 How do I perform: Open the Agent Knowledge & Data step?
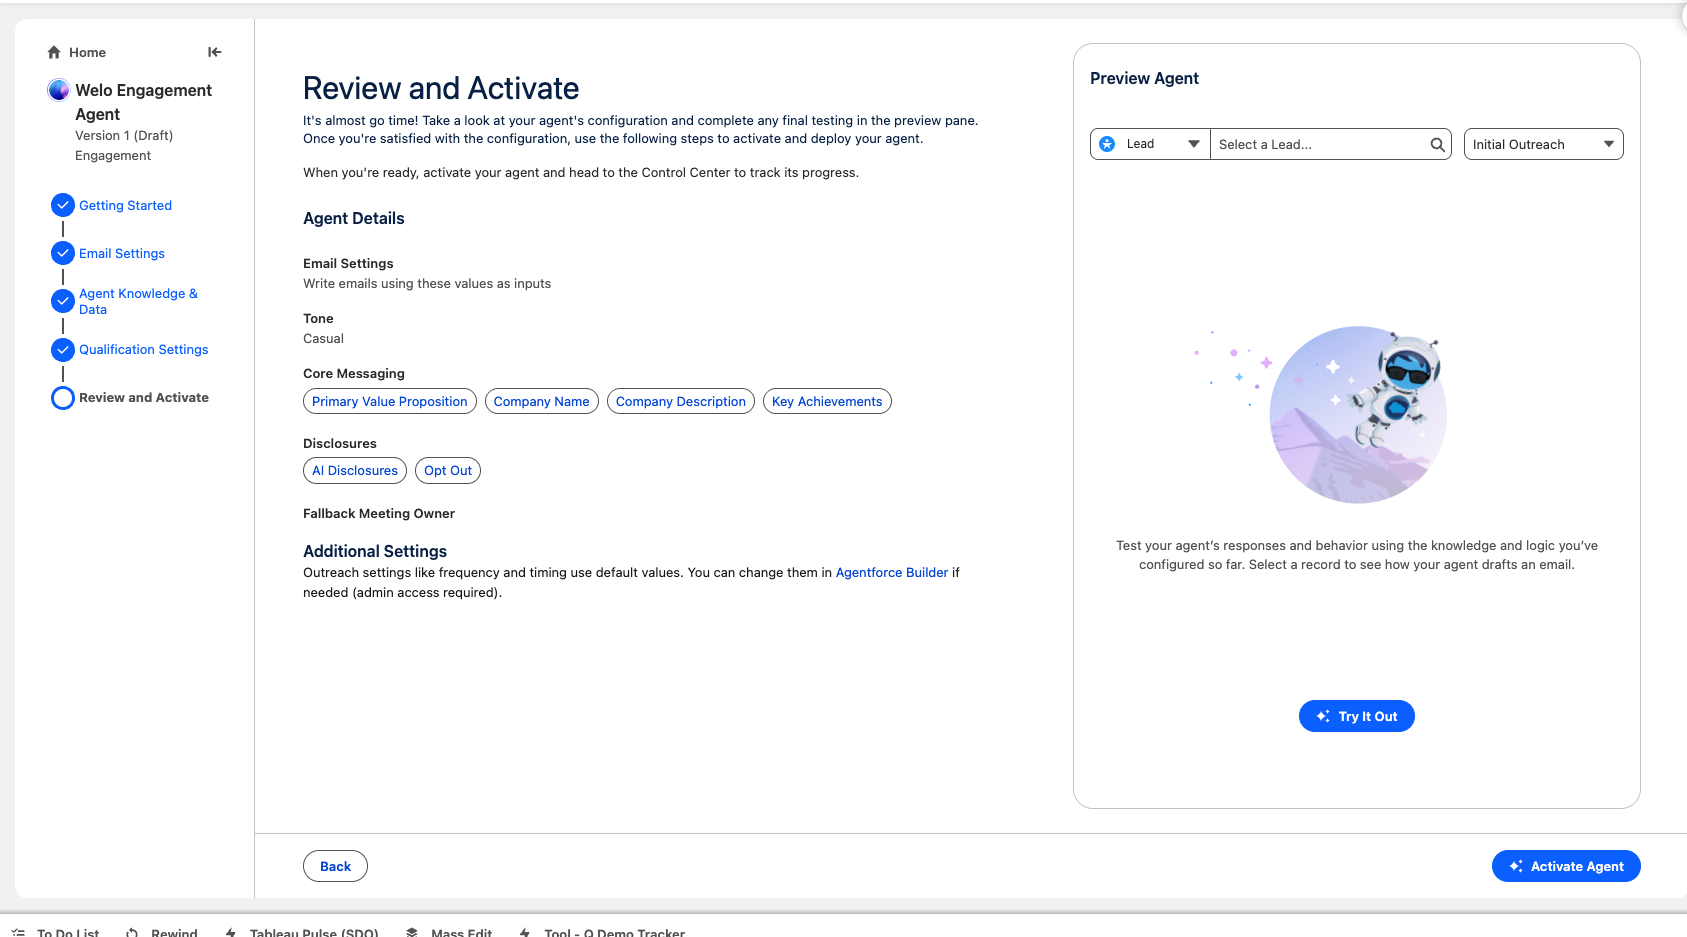coord(138,301)
